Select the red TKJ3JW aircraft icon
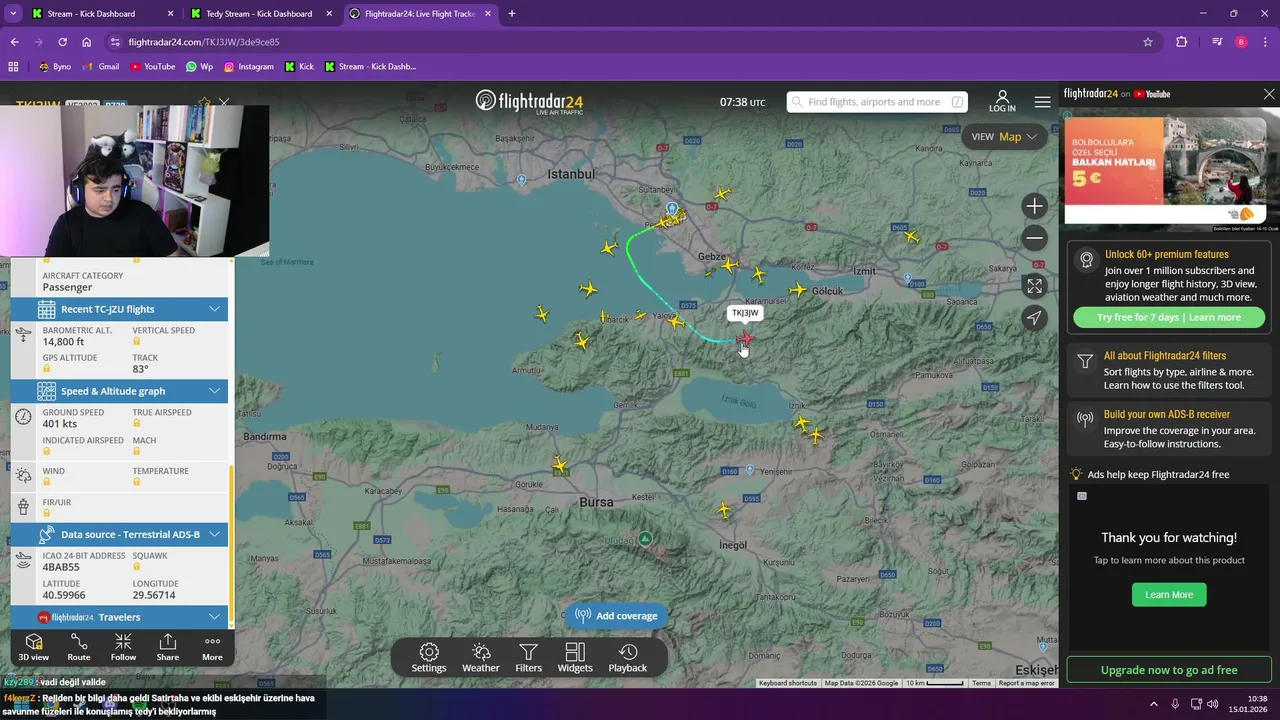Viewport: 1280px width, 720px height. pos(745,340)
